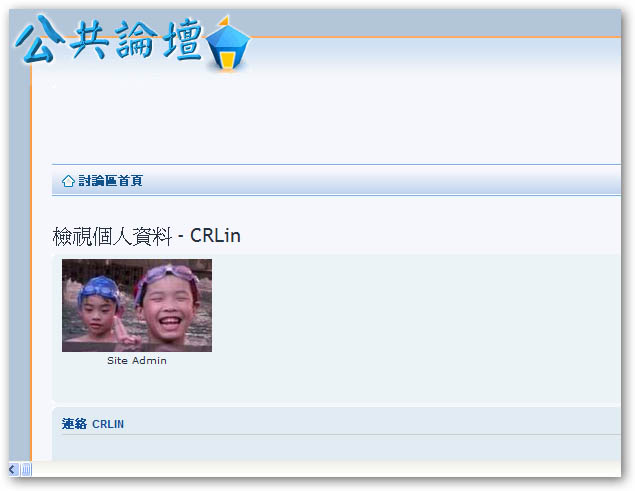Click the horizontal scrollbar thumb grip
635x491 pixels.
pos(26,470)
